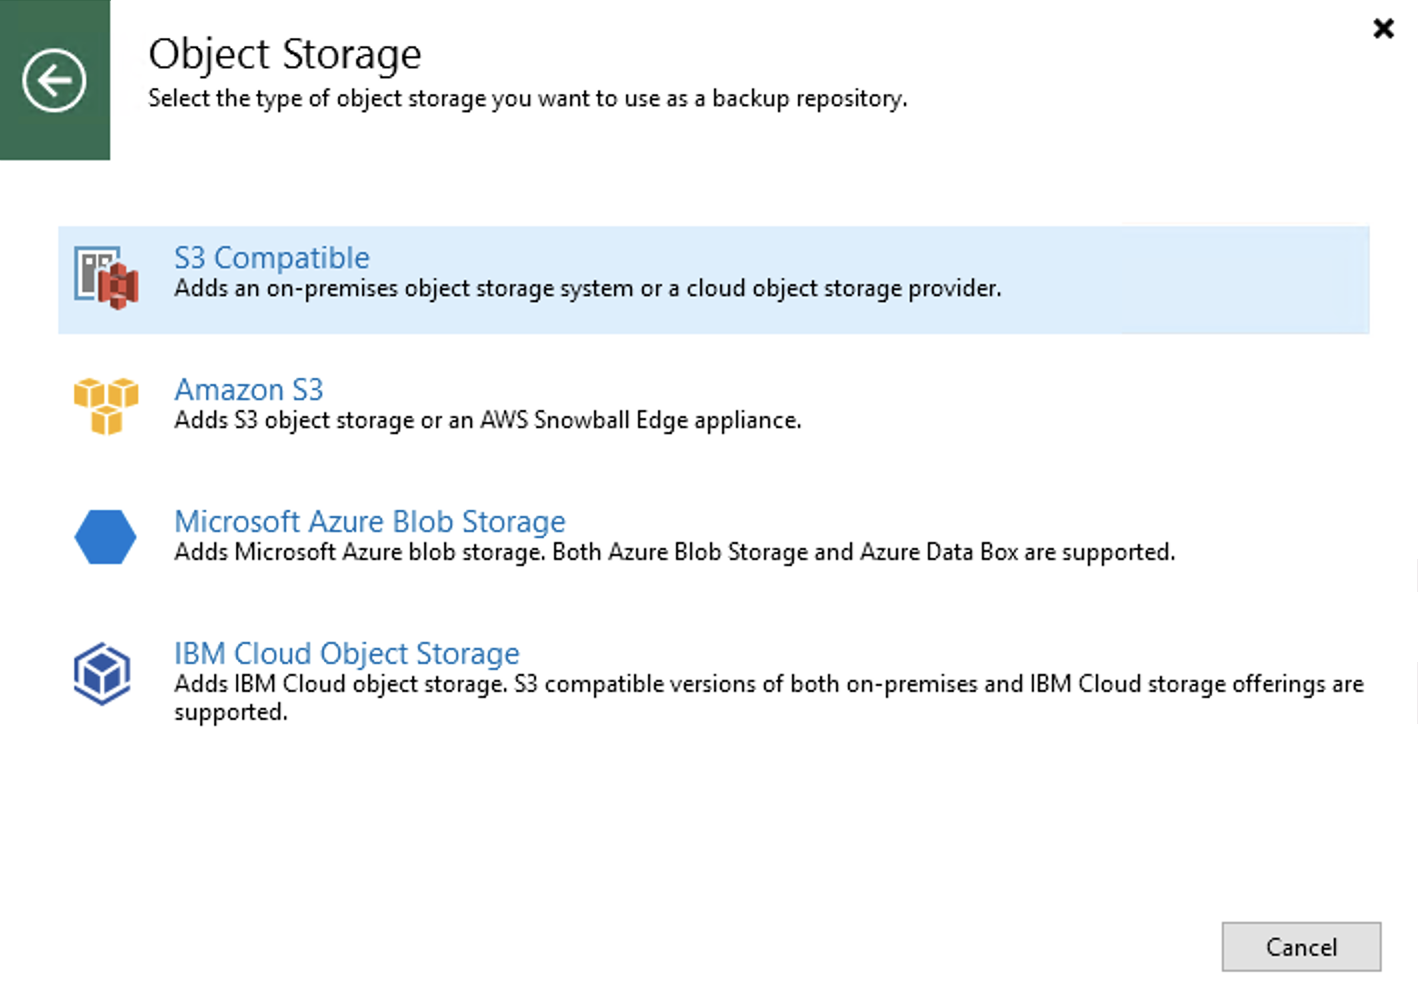
Task: Click the IBM Cloud storage offerings description
Action: point(768,685)
